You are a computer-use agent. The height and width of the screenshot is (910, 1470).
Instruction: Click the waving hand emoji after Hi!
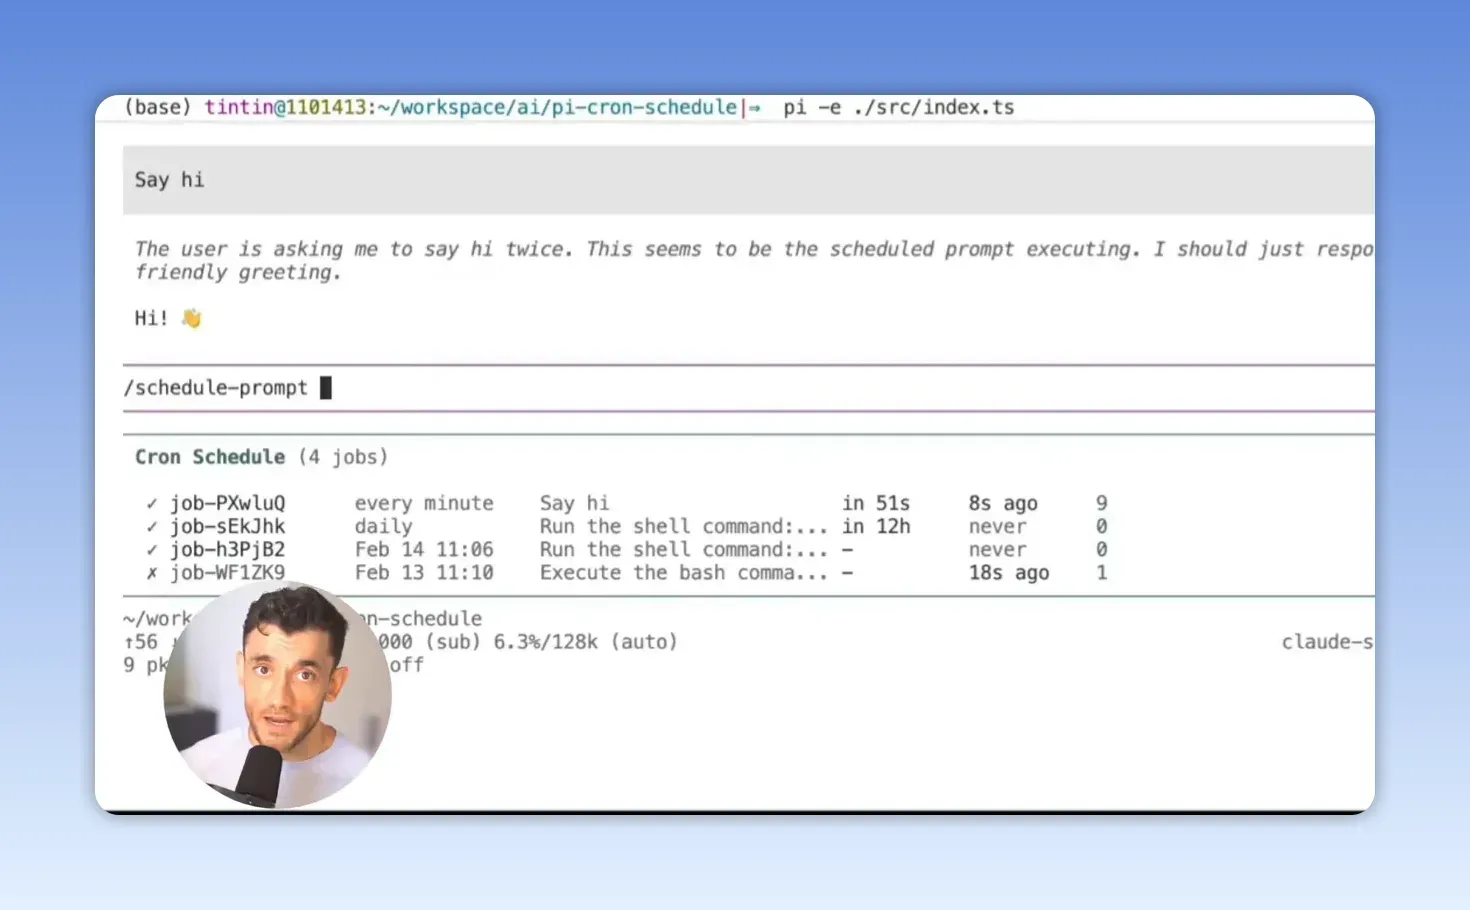pos(191,318)
